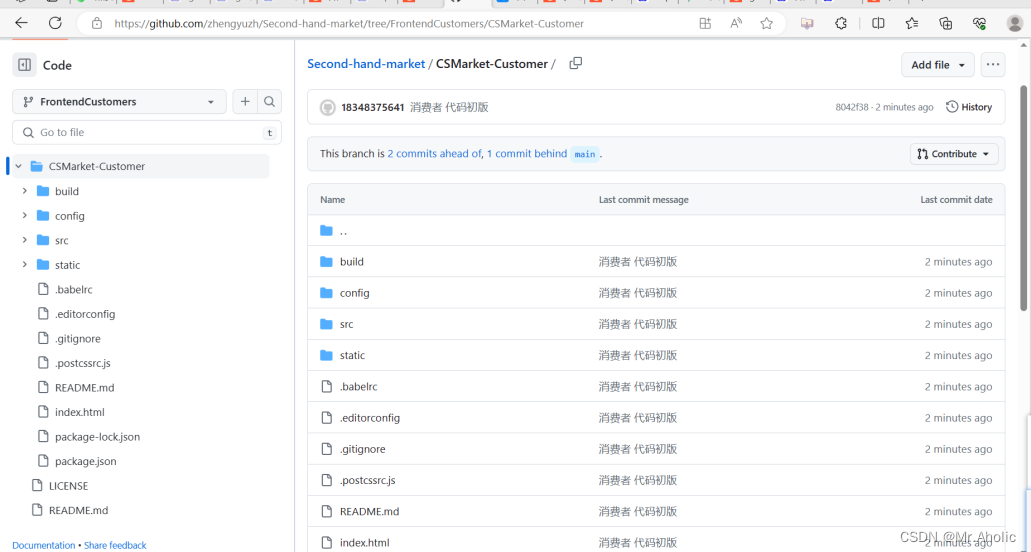This screenshot has width=1031, height=552.
Task: Reload the page with the refresh icon
Action: point(55,24)
